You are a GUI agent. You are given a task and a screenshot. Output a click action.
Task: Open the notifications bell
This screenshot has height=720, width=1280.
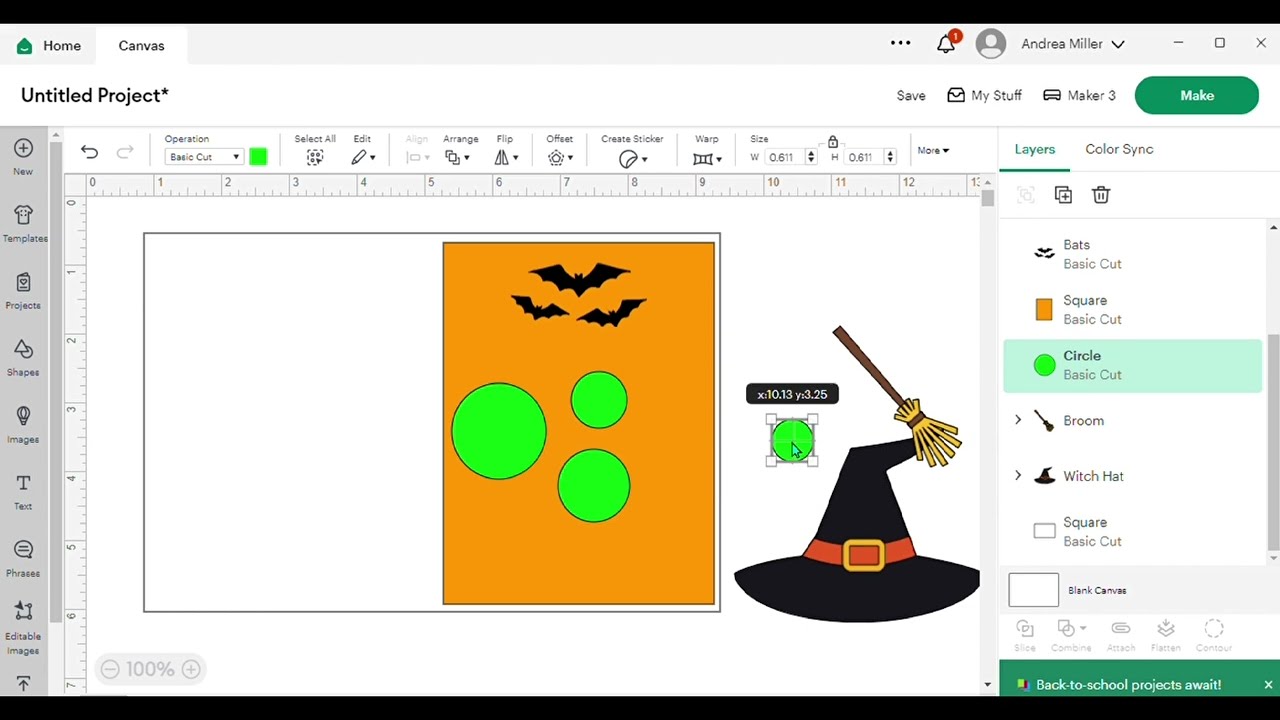[946, 43]
